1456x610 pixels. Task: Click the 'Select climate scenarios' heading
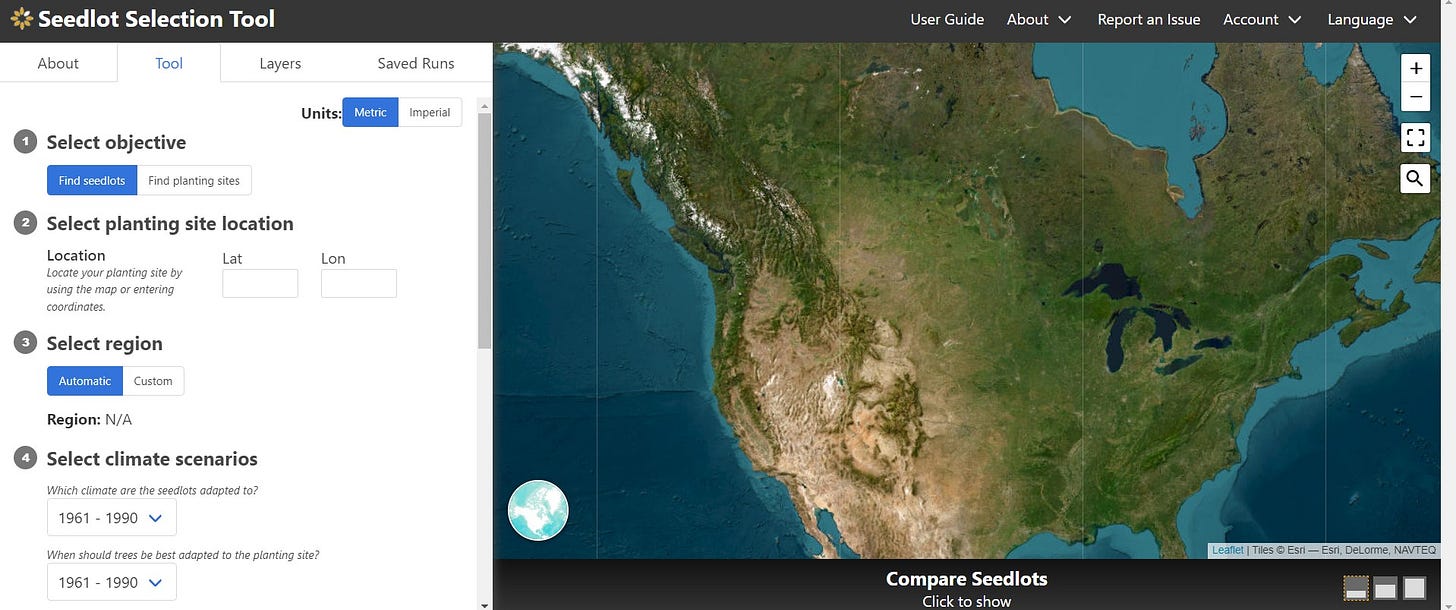[152, 459]
